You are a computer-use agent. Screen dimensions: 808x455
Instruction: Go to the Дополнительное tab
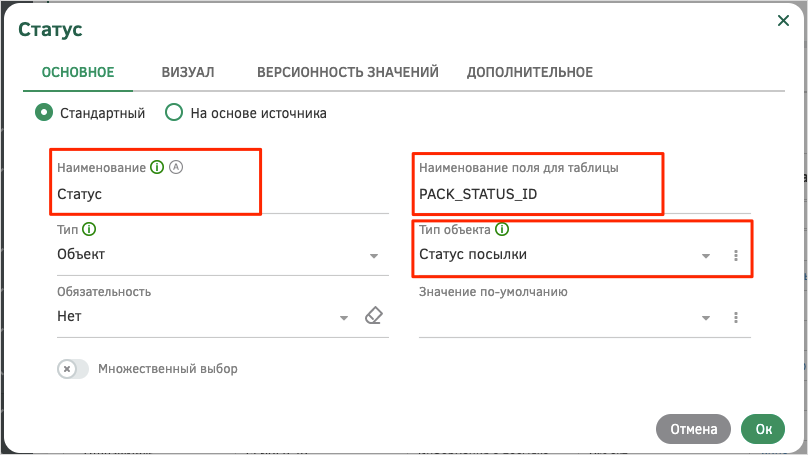point(530,72)
